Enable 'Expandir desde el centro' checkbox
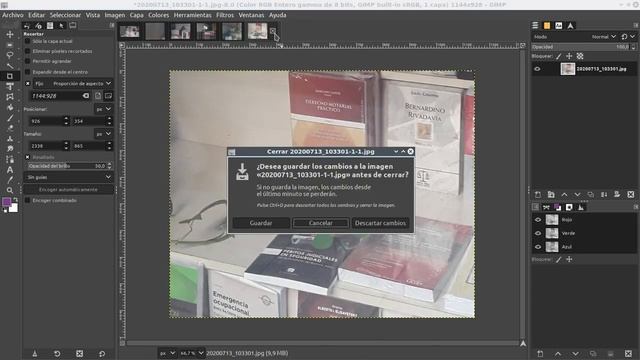640x360 pixels. (28, 72)
